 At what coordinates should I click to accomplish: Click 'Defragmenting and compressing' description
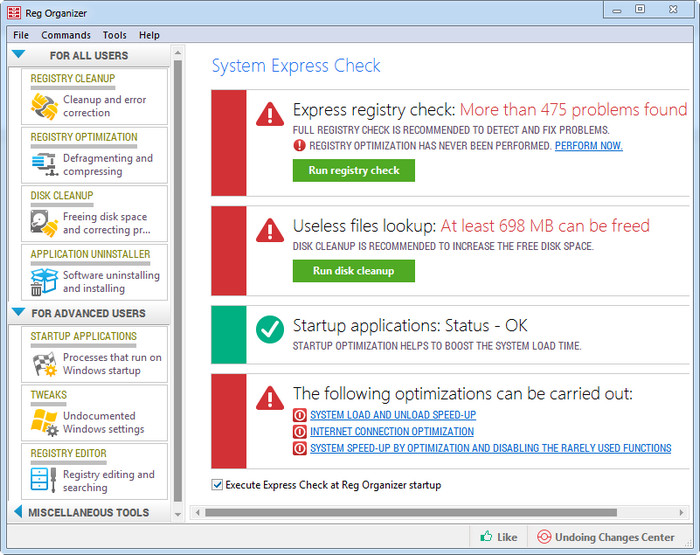click(x=108, y=165)
